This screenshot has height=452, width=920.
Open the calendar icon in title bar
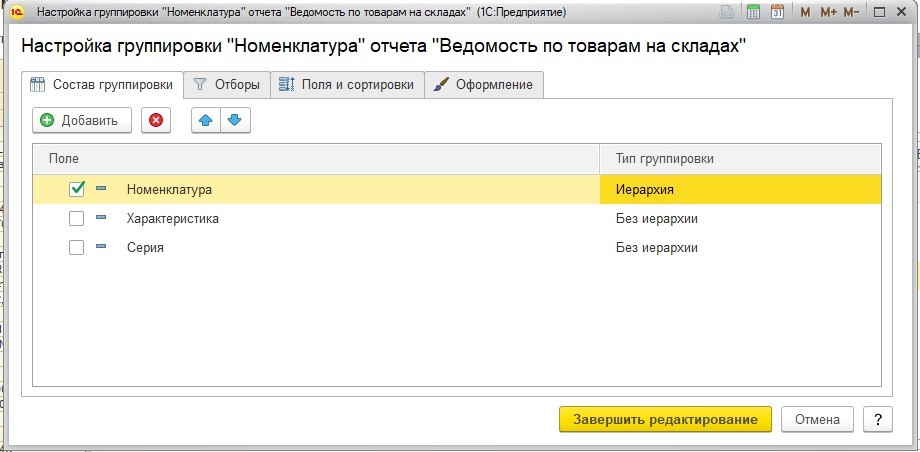[775, 12]
